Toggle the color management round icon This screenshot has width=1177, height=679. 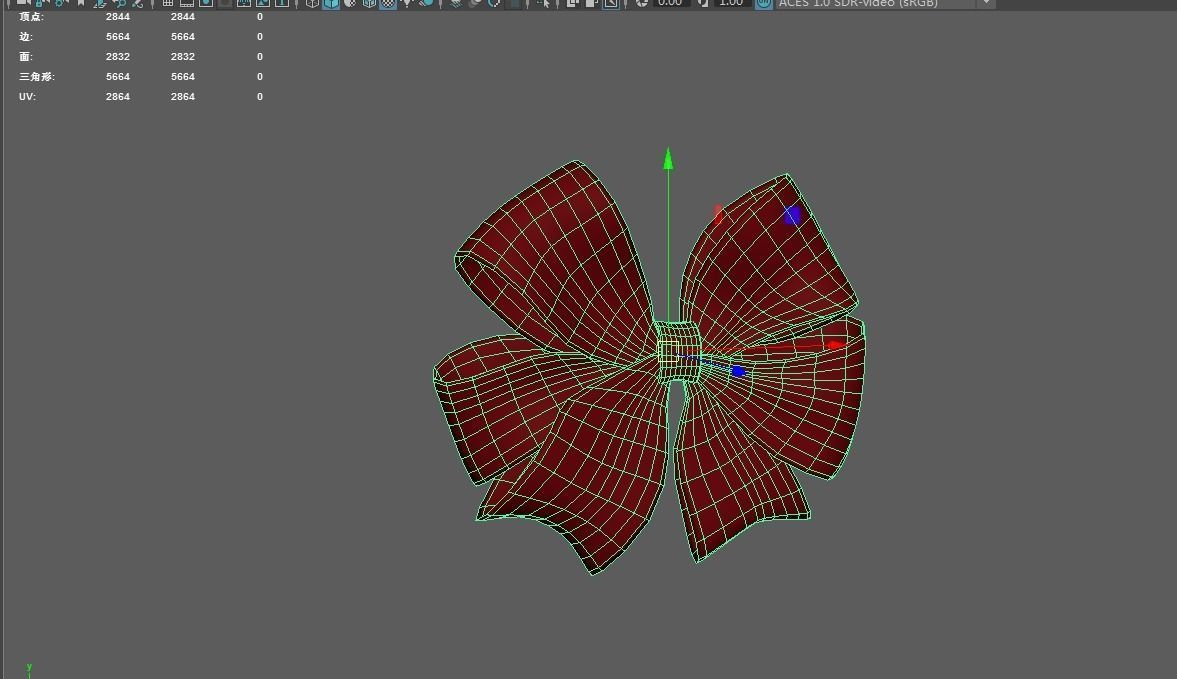tap(763, 3)
